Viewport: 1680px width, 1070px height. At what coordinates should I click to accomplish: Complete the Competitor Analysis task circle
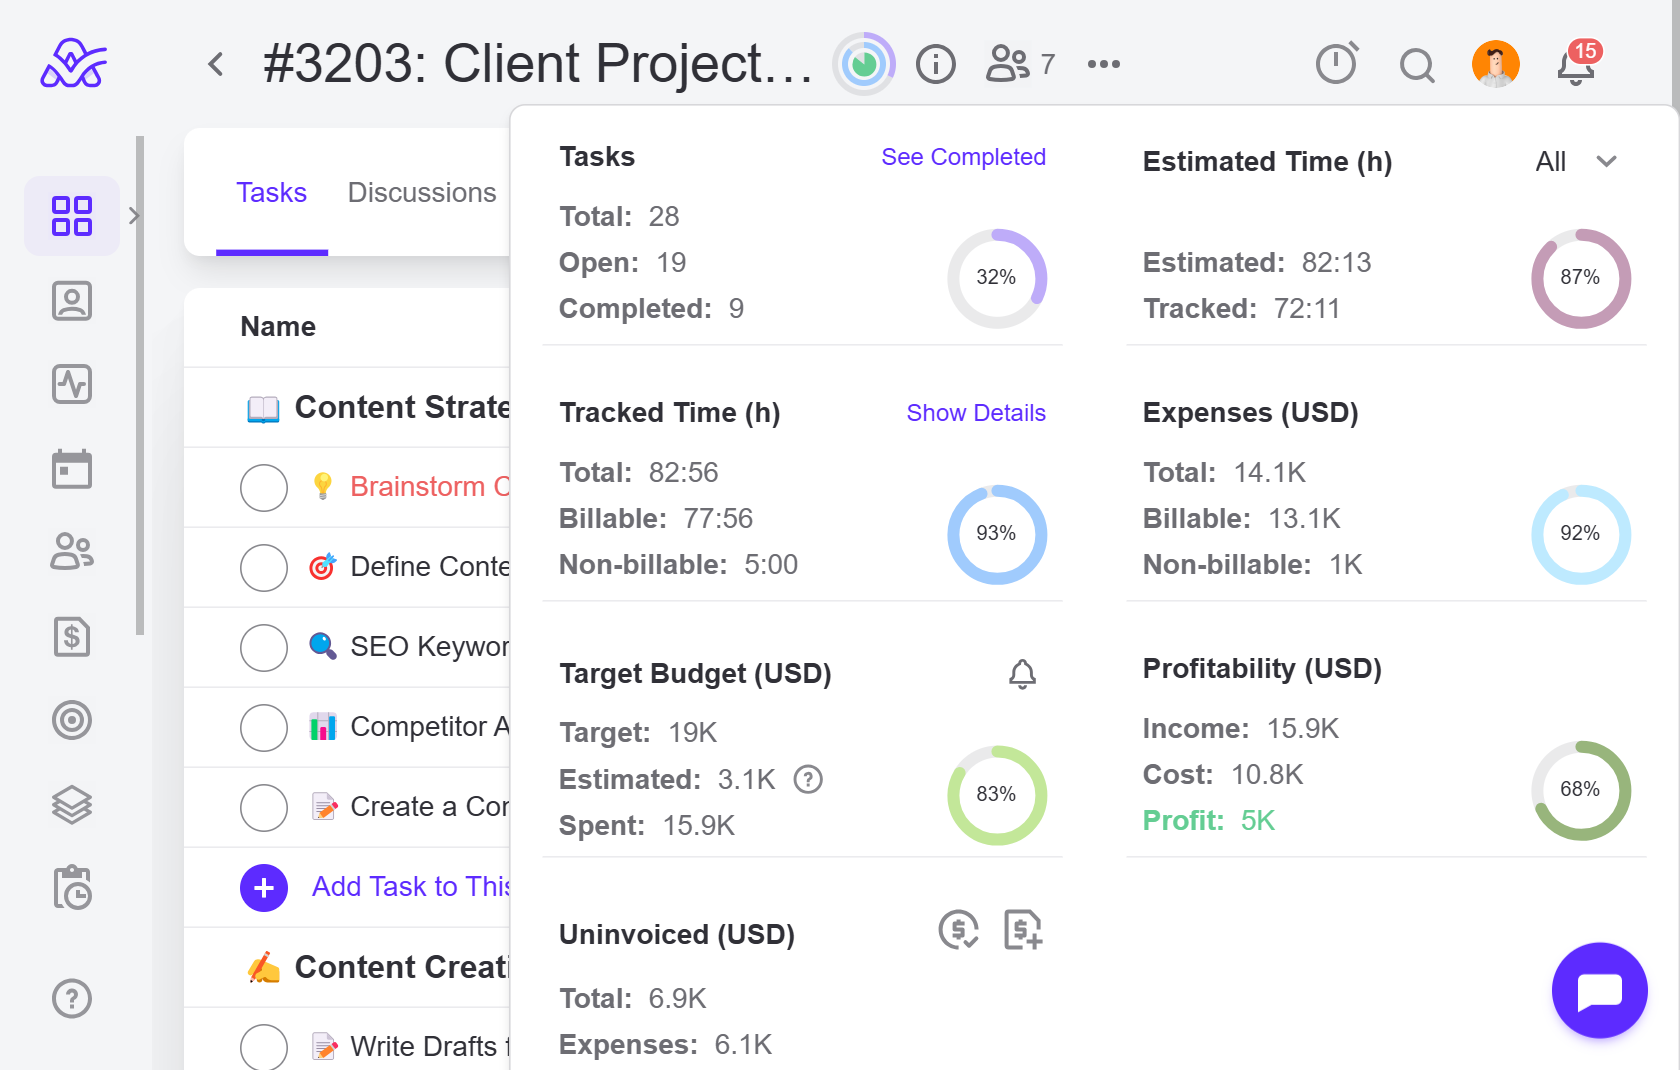pyautogui.click(x=264, y=728)
